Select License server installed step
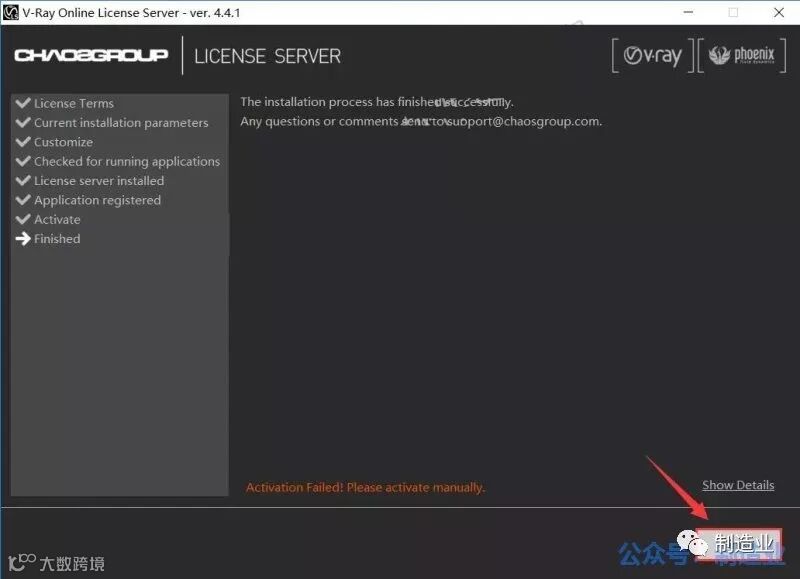Image resolution: width=800 pixels, height=579 pixels. [x=99, y=181]
